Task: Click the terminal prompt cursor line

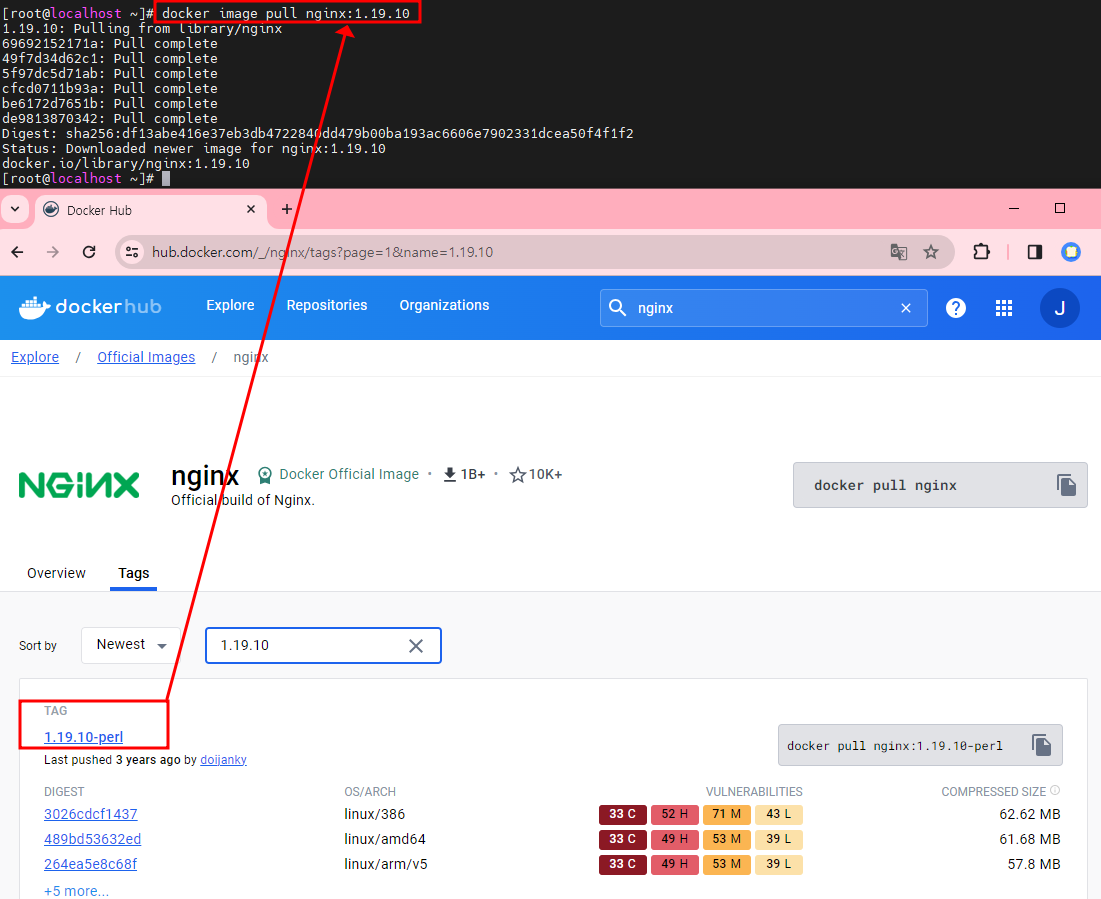Action: (86, 178)
